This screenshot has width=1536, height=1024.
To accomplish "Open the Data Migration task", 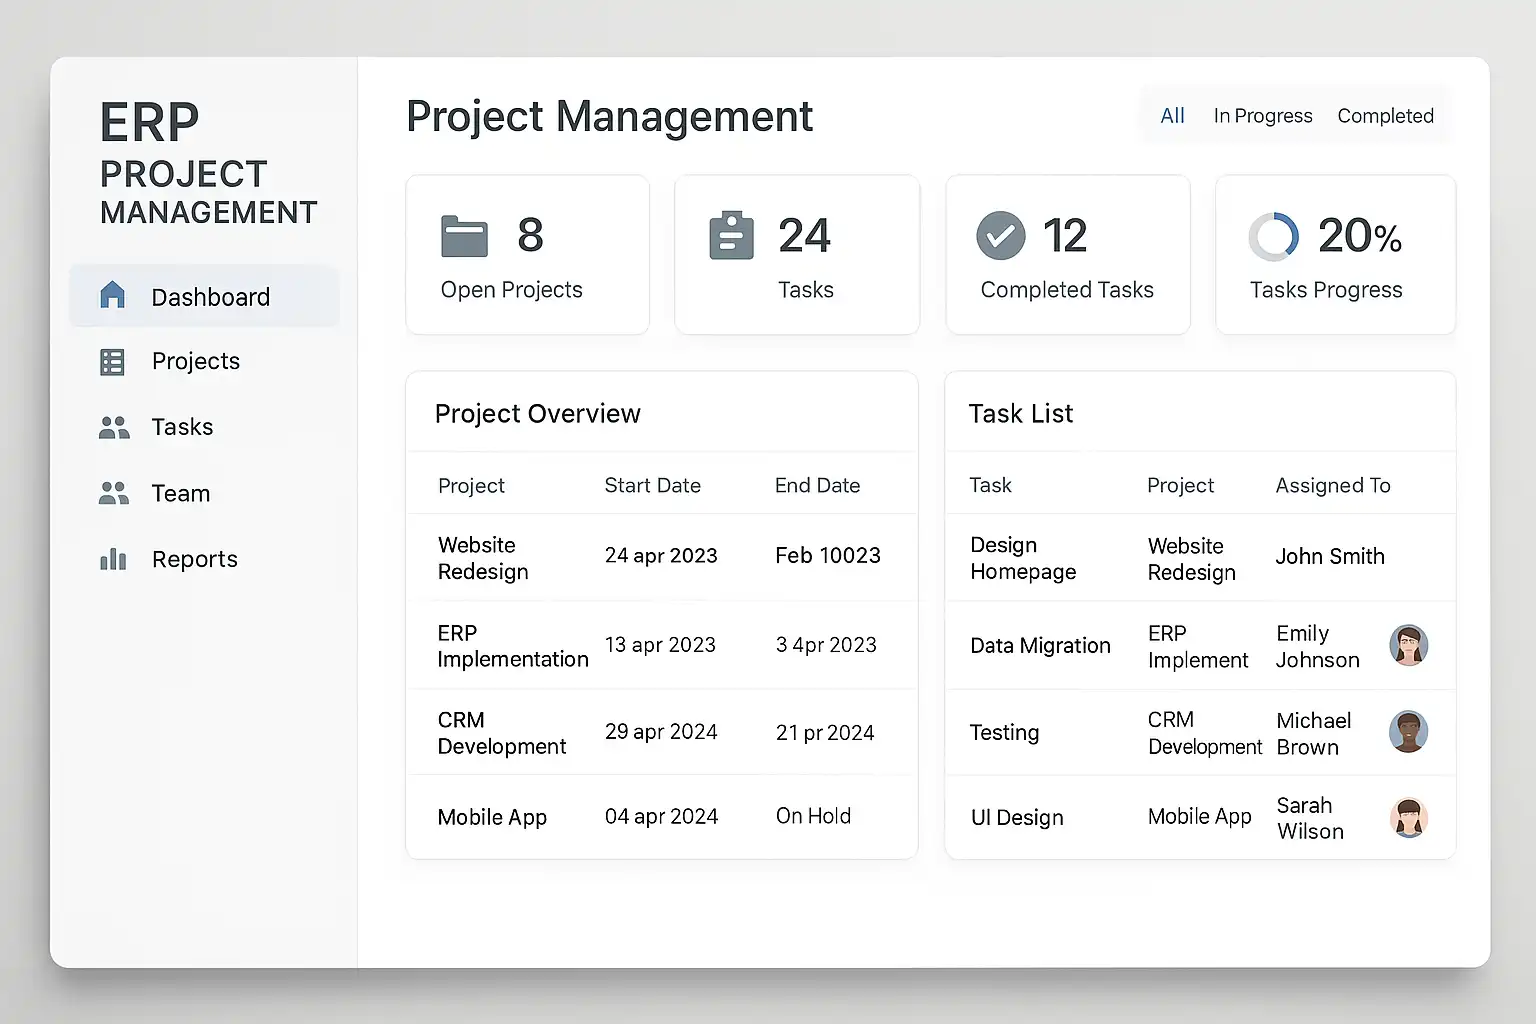I will click(x=1040, y=646).
